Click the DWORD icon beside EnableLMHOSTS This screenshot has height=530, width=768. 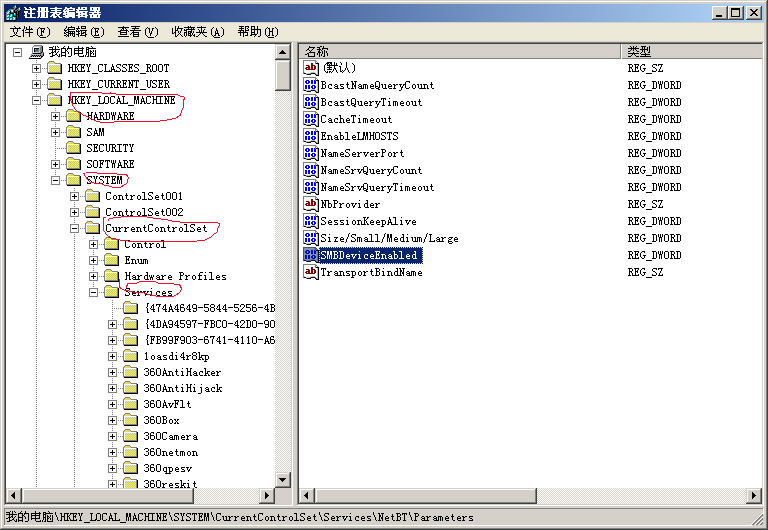click(311, 136)
